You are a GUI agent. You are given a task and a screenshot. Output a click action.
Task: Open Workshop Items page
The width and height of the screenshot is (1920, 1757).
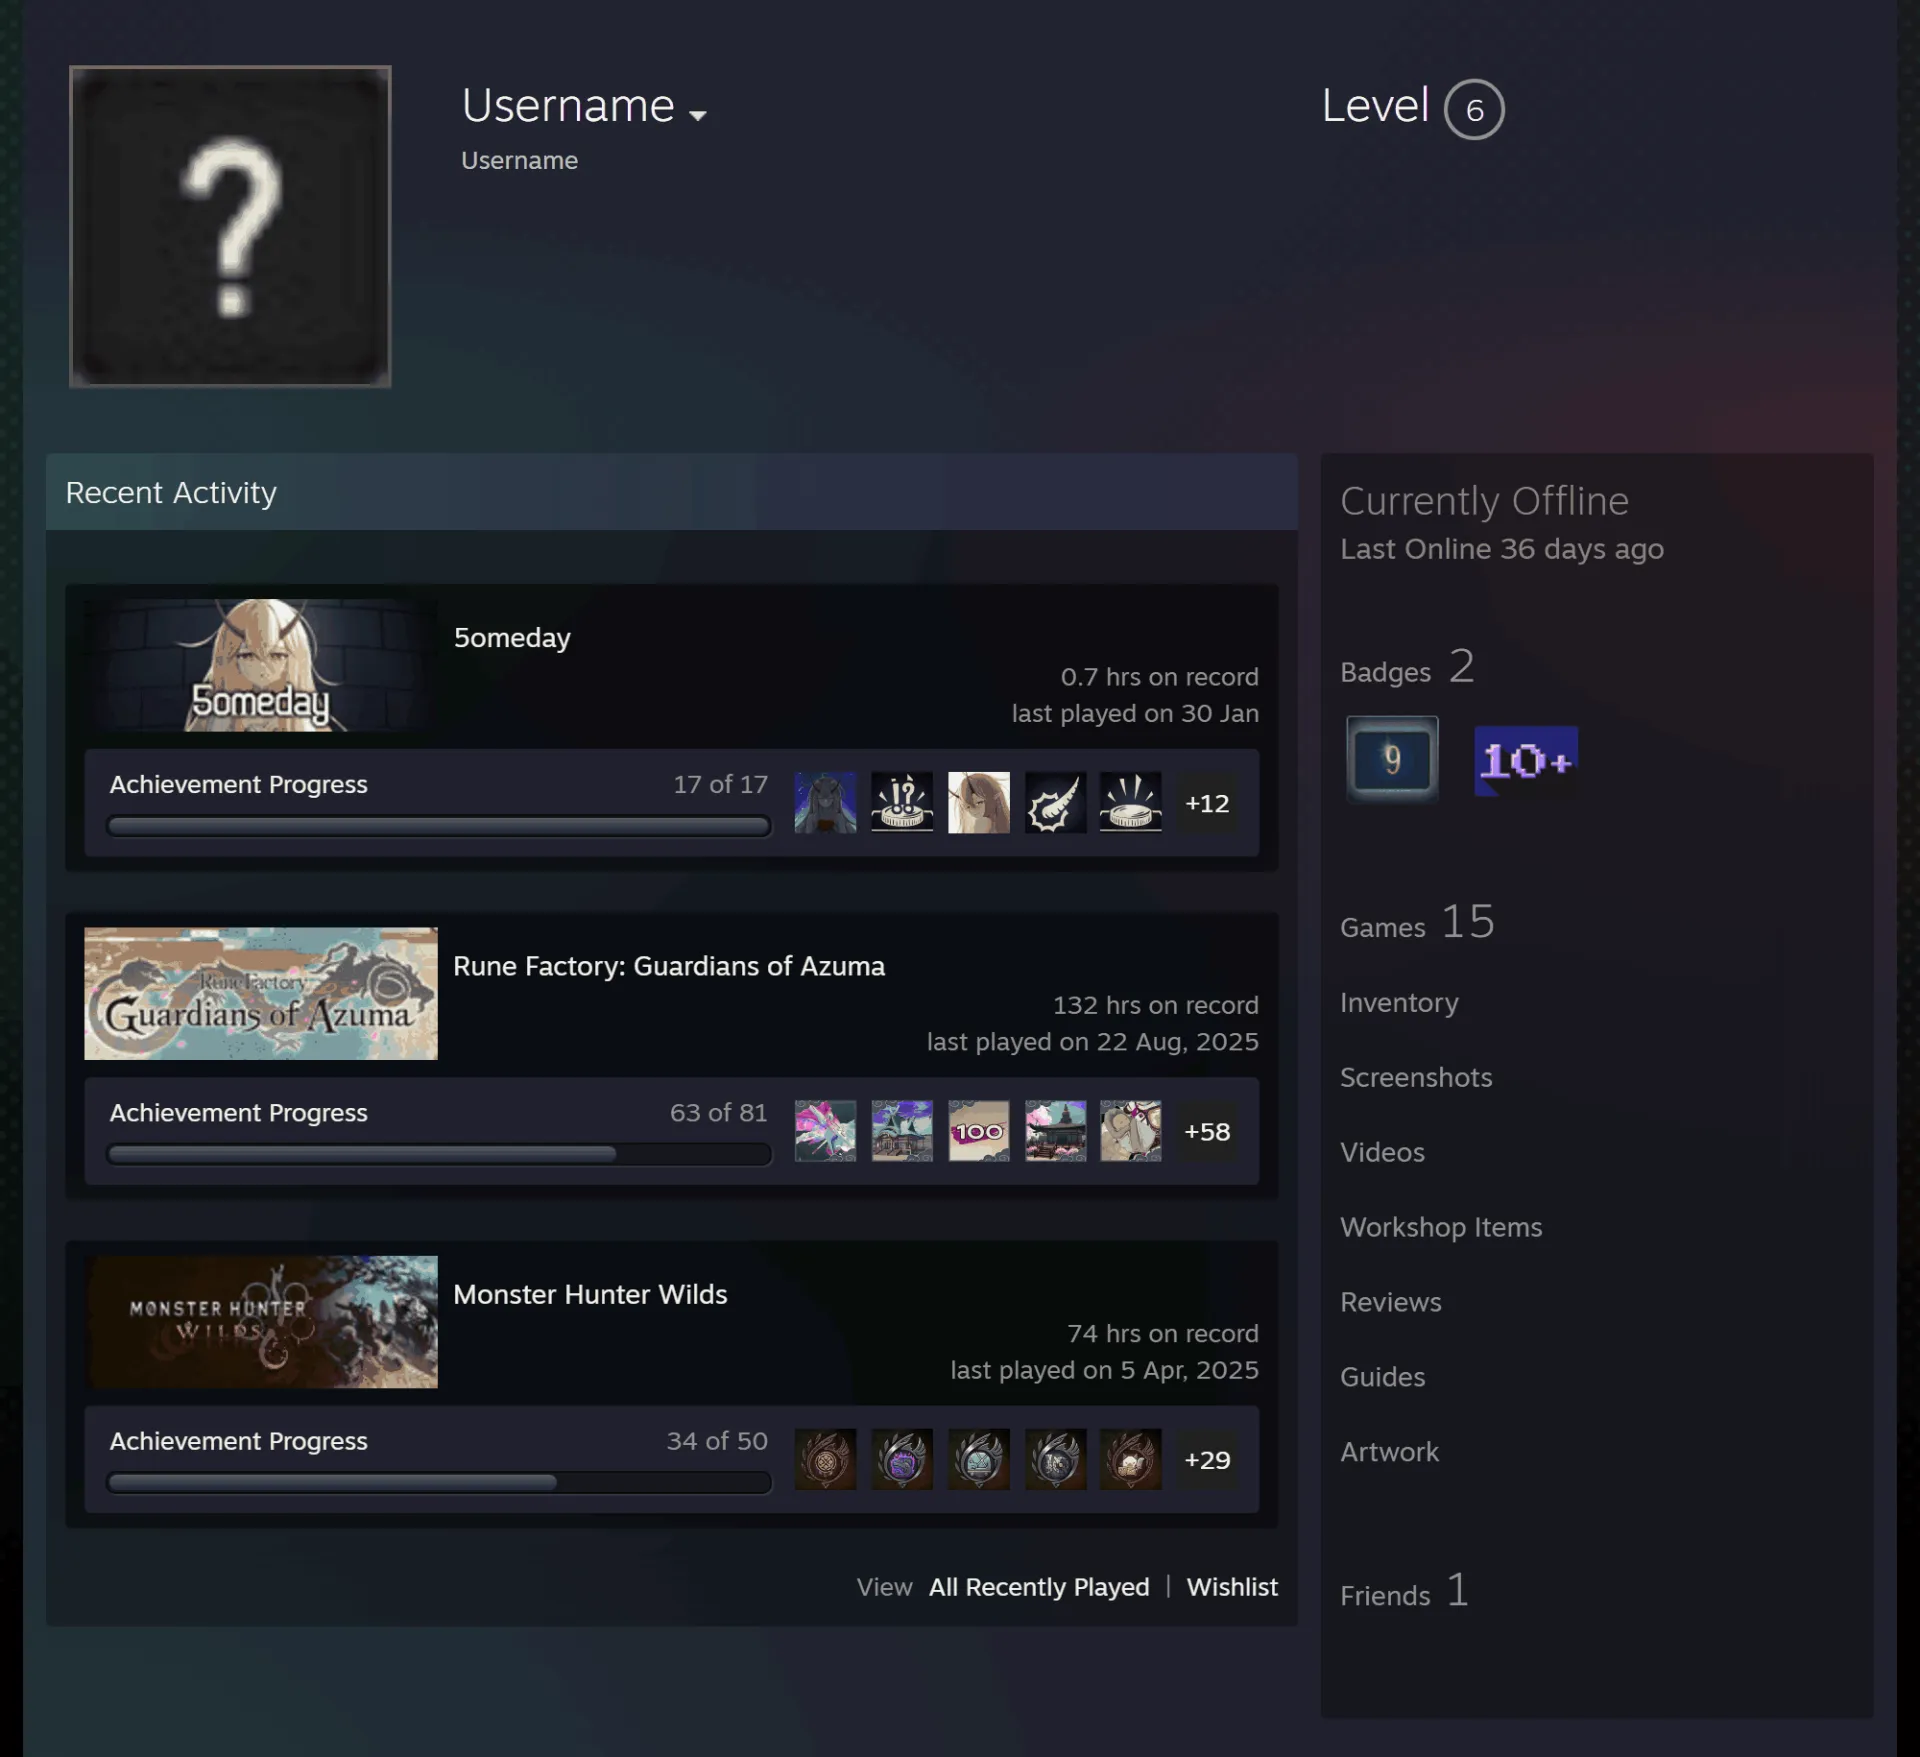(x=1441, y=1227)
